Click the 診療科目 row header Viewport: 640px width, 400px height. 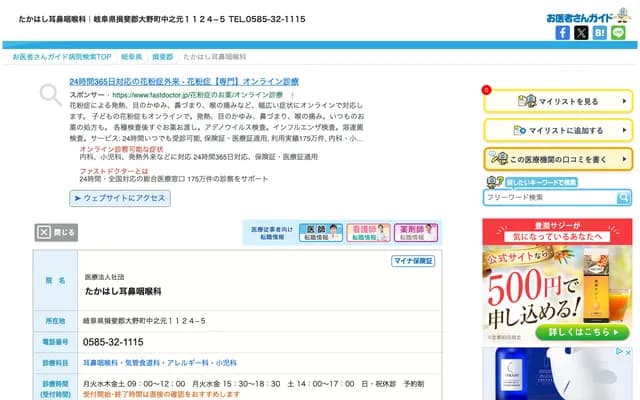click(x=56, y=363)
